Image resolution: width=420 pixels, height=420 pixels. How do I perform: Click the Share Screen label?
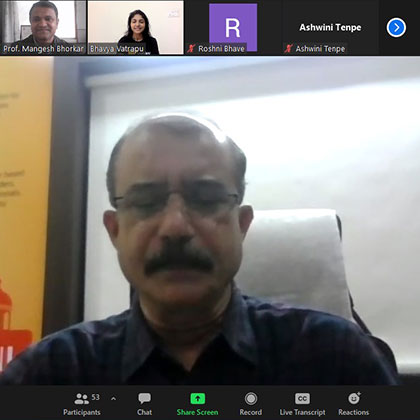point(198,412)
